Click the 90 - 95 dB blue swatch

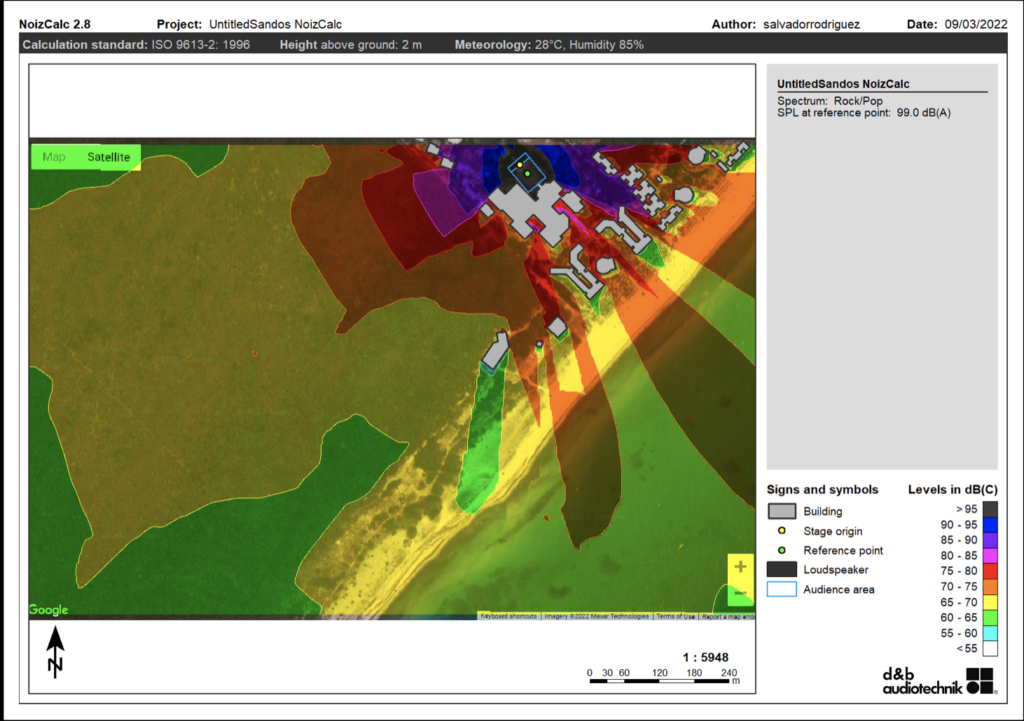989,524
